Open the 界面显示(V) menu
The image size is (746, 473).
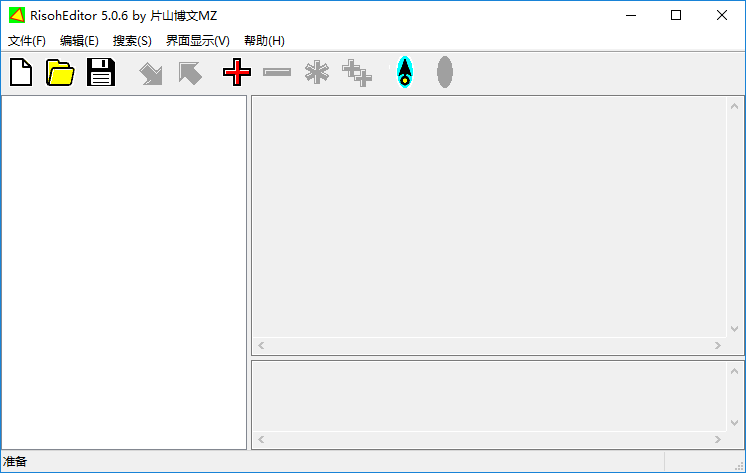[x=197, y=41]
